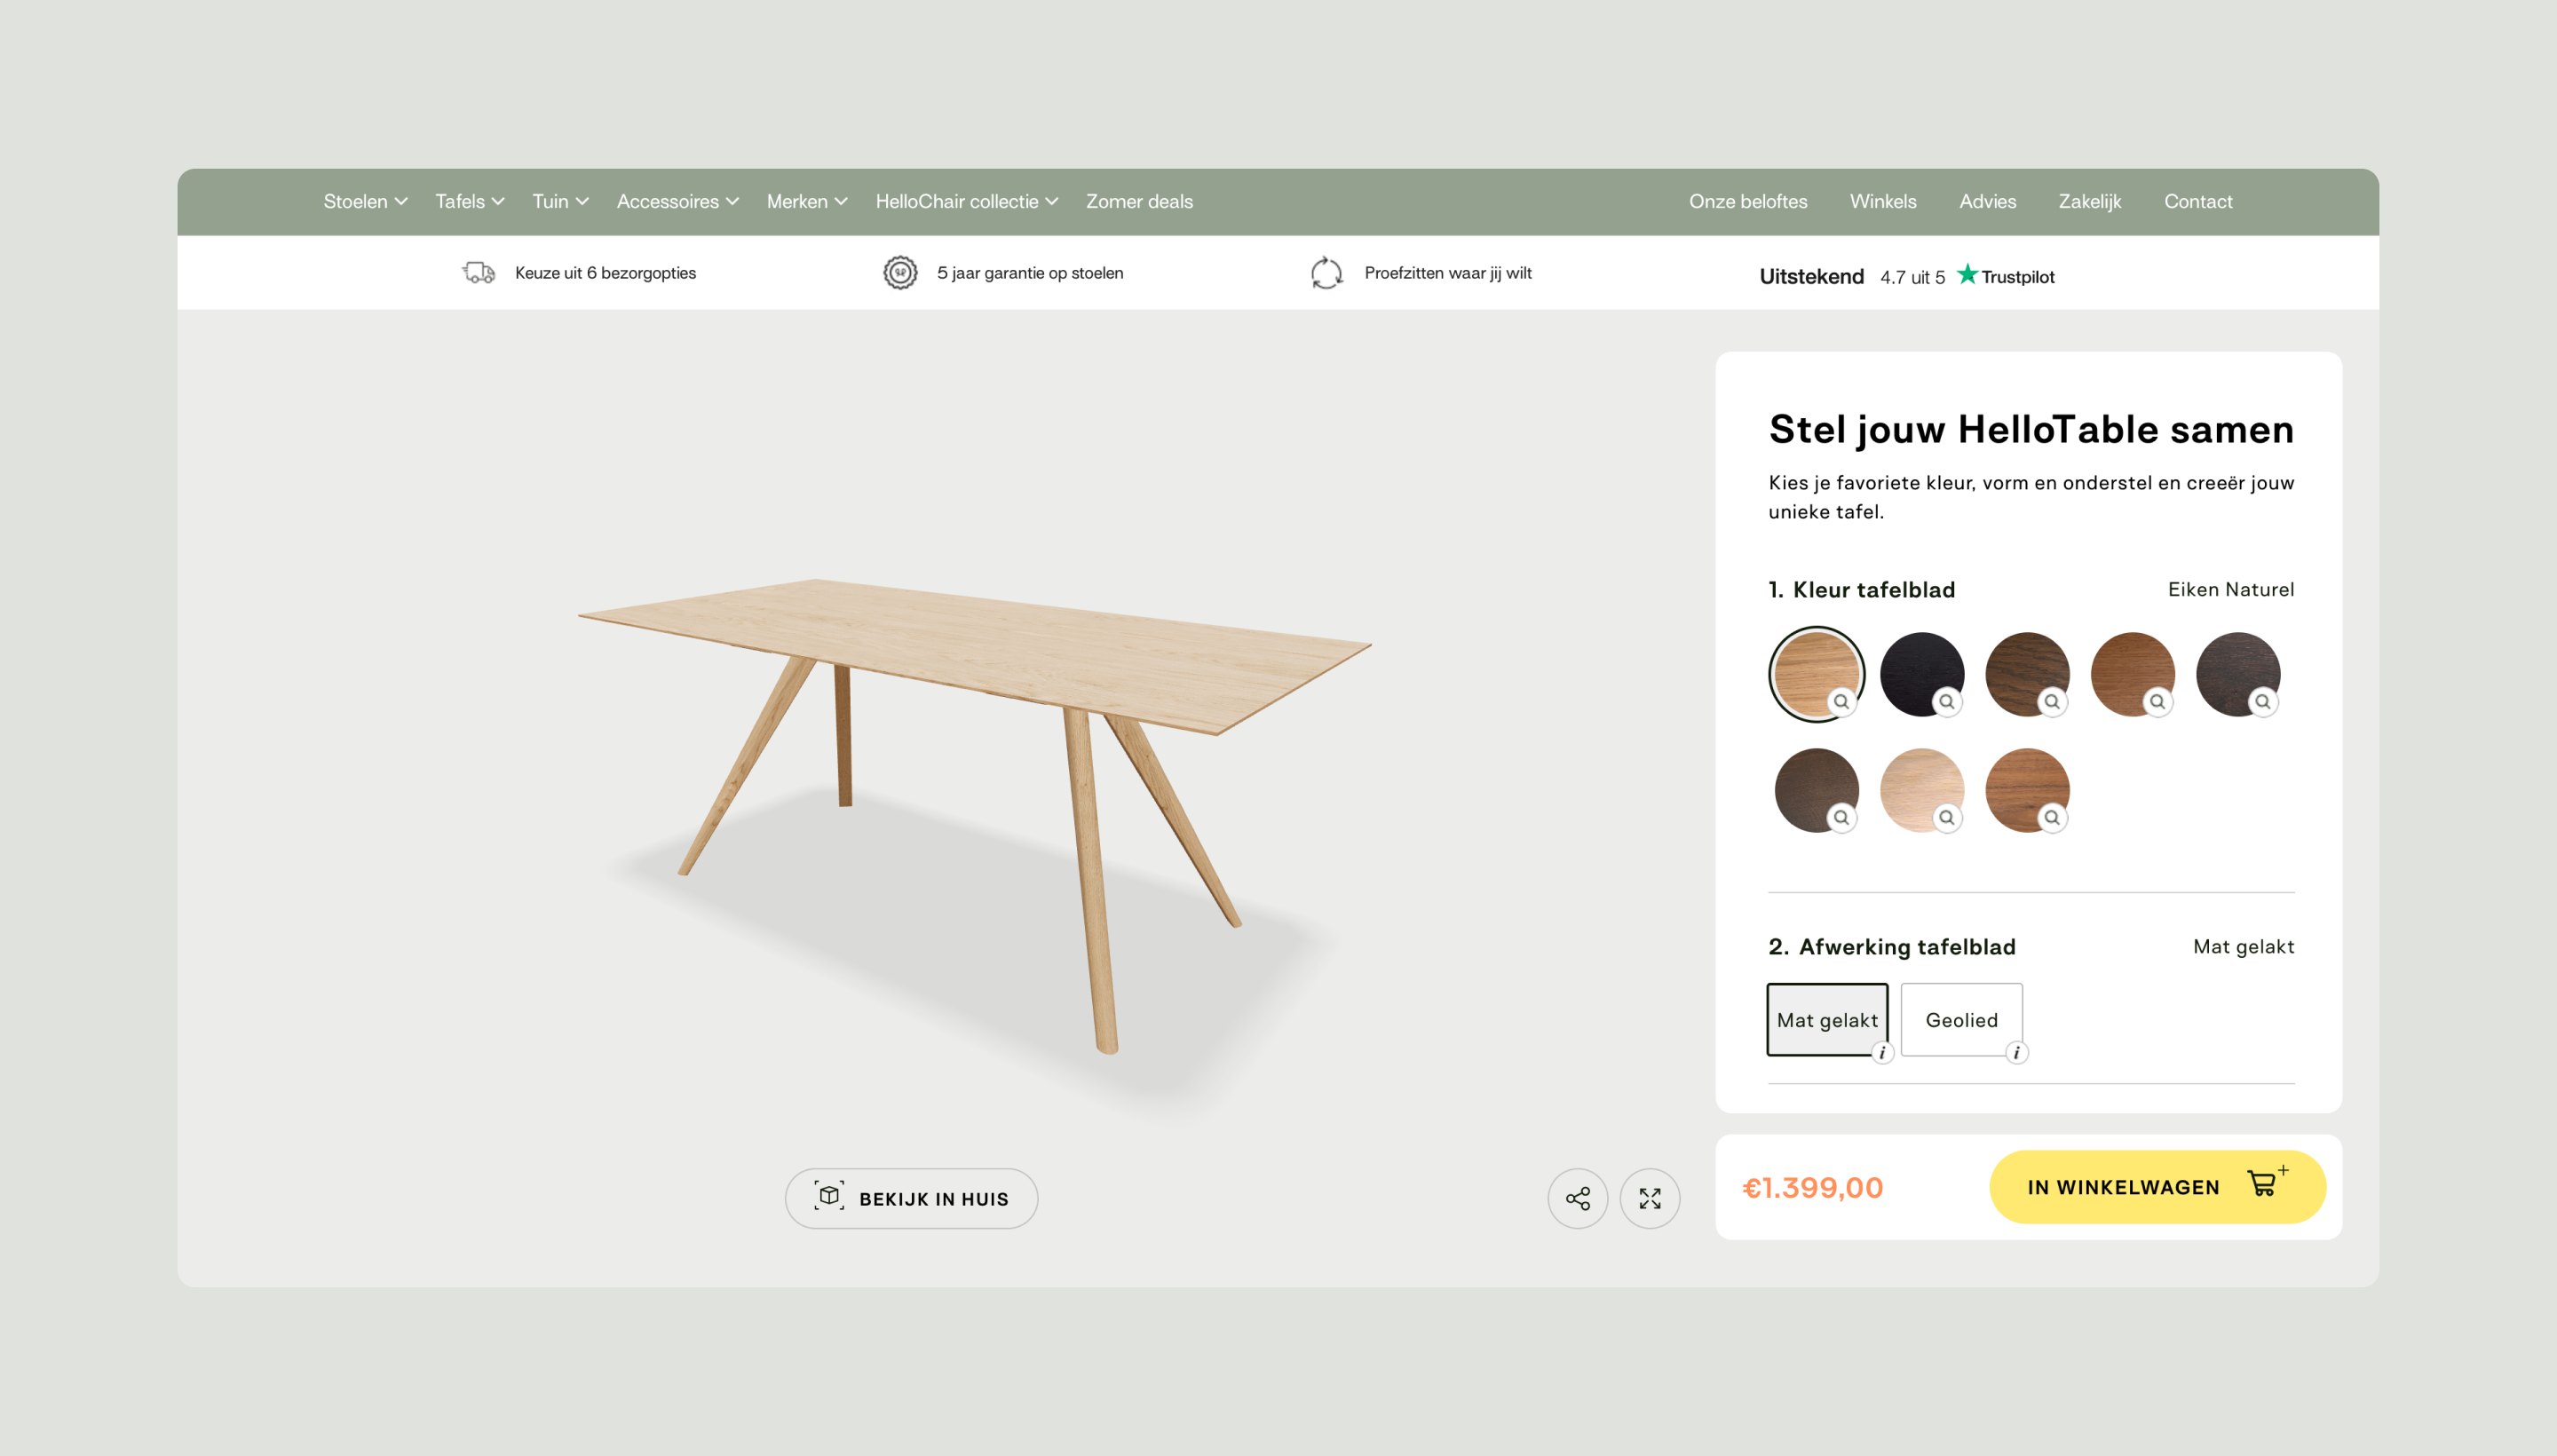Open the Advies nav item
Screen dimensions: 2557x1456
click(x=1987, y=201)
